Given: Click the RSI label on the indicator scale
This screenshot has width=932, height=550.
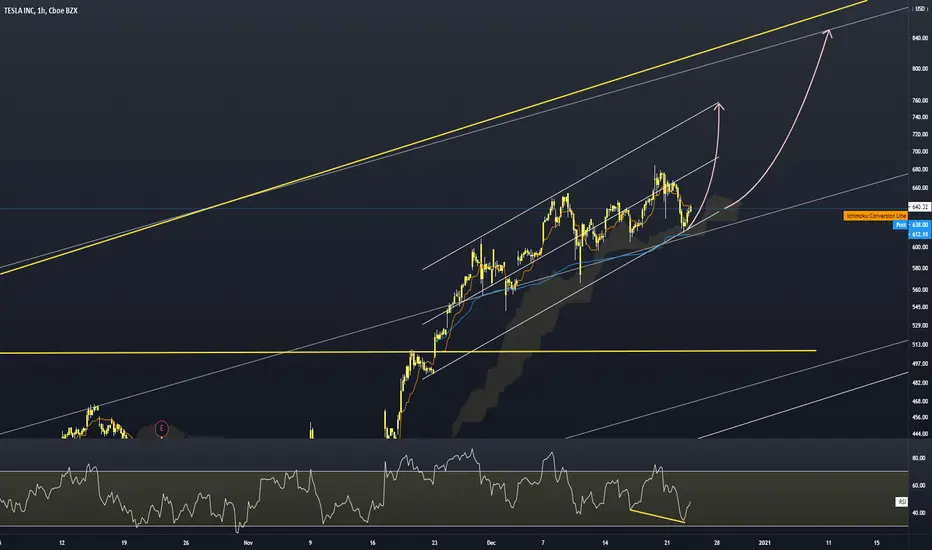Looking at the screenshot, I should point(902,502).
